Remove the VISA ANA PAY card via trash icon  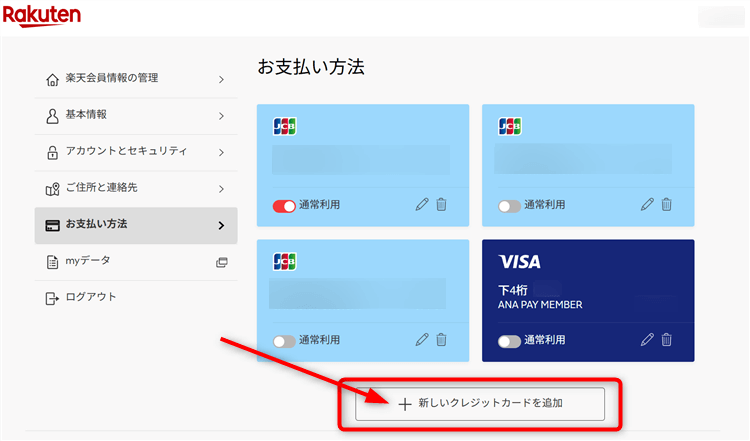click(666, 340)
